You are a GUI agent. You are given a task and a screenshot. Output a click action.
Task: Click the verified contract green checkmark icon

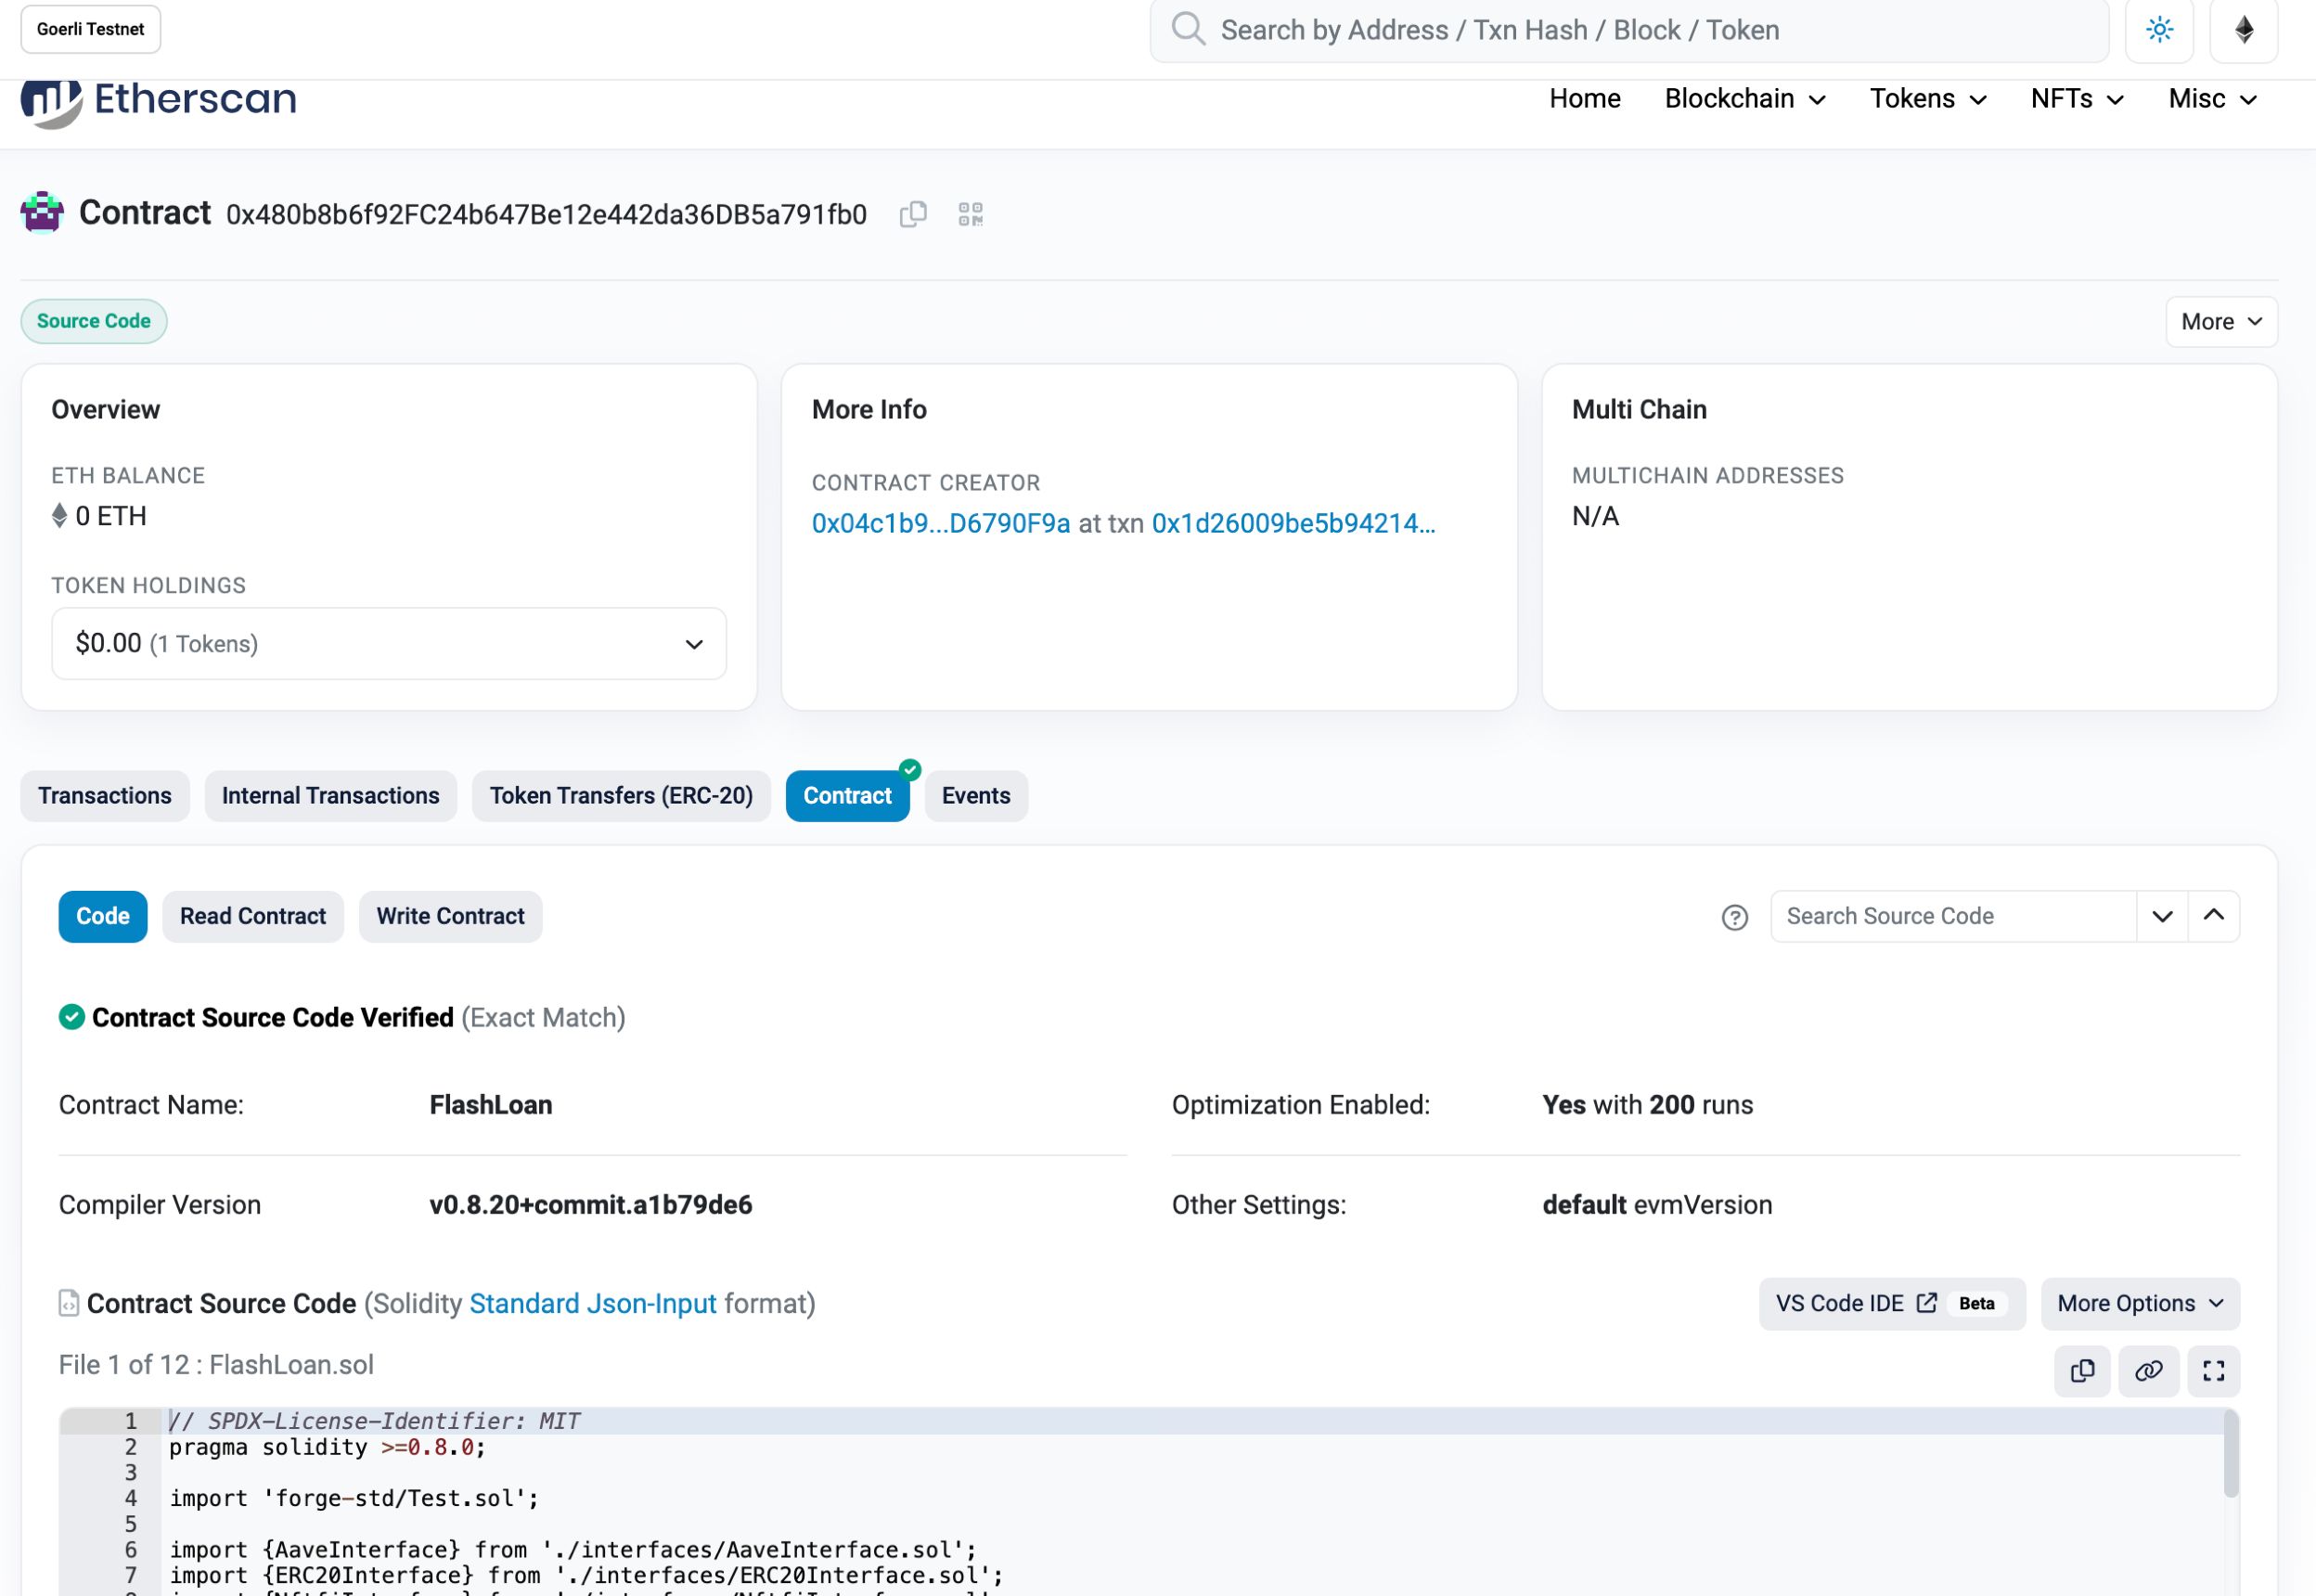(71, 1017)
